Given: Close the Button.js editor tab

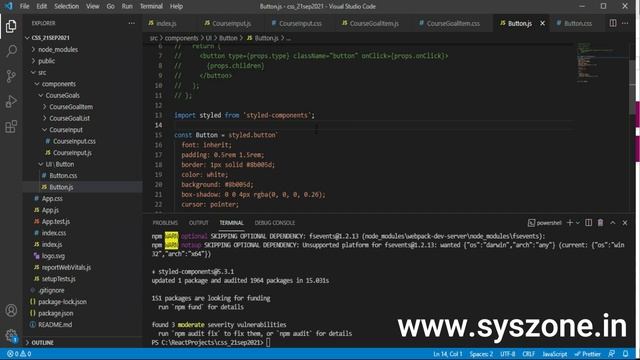Looking at the screenshot, I should point(542,23).
